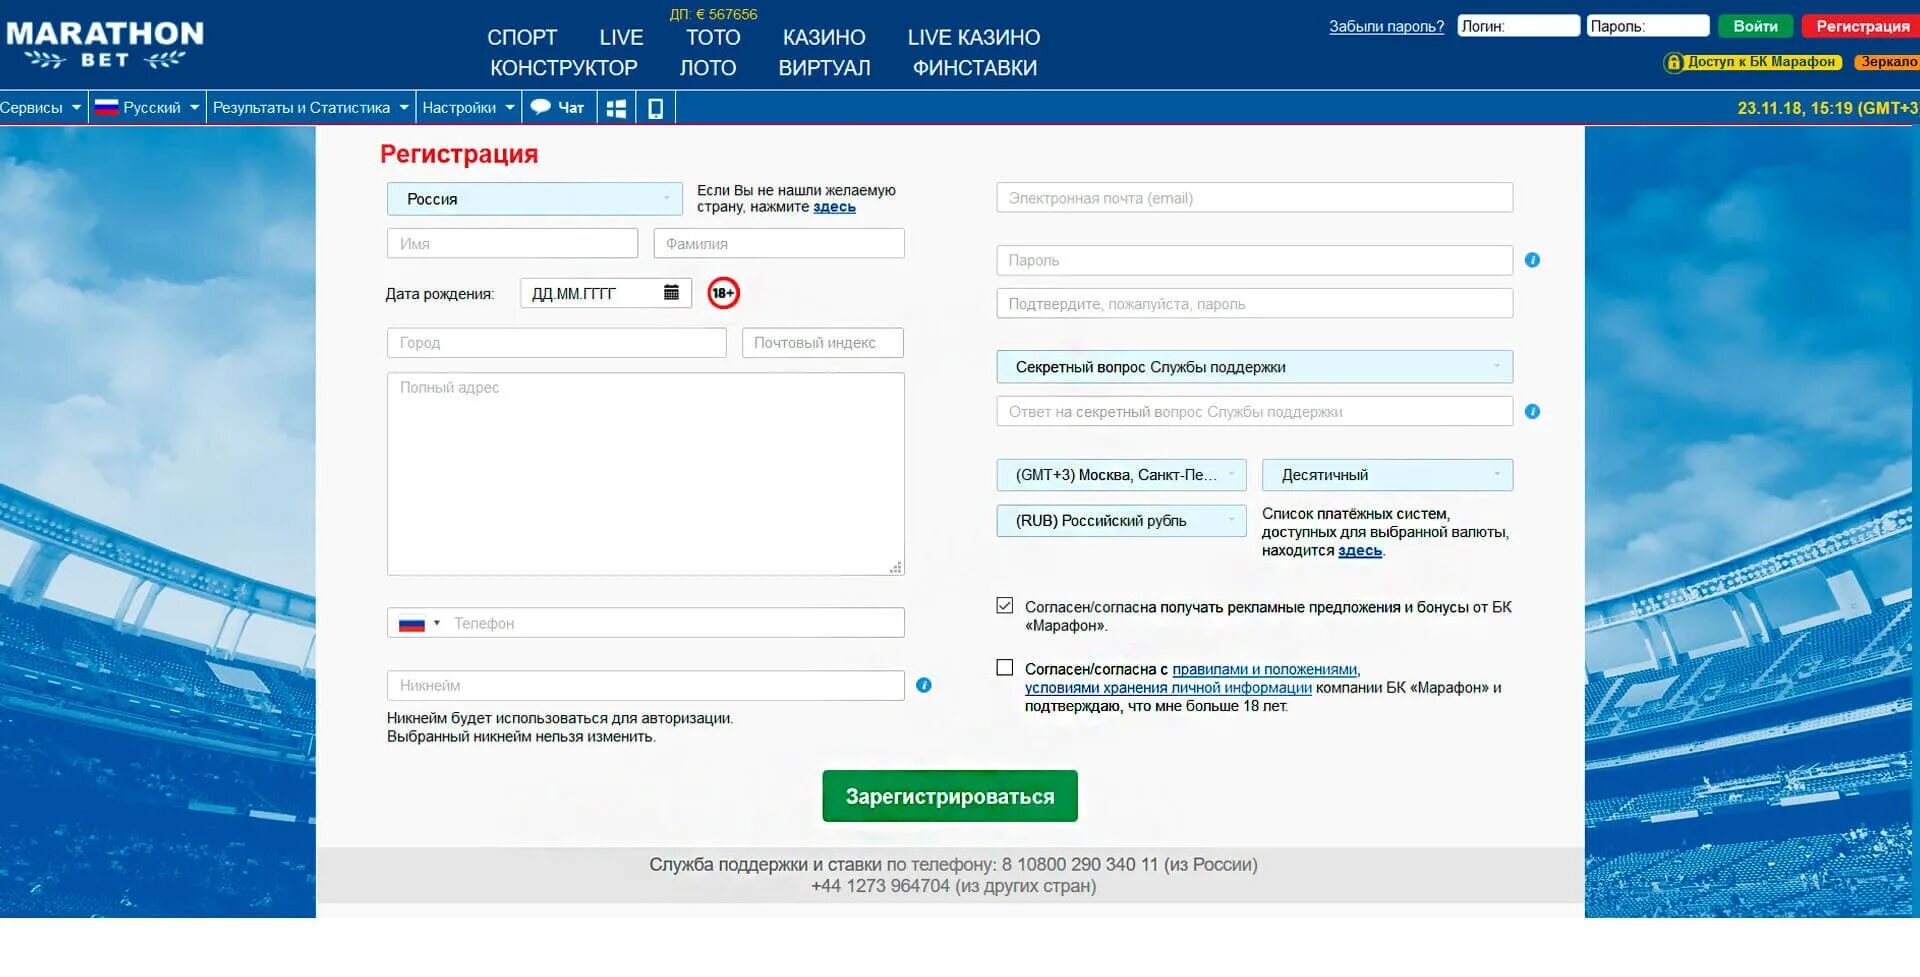Click the Электронная почта email field
This screenshot has height=977, width=1920.
[x=1254, y=198]
